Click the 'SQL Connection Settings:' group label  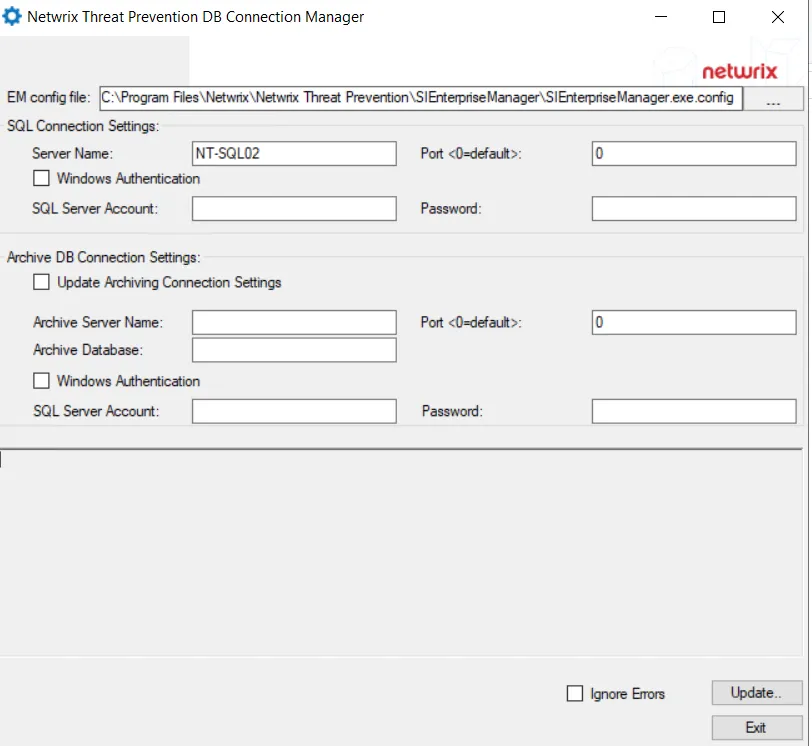(83, 126)
